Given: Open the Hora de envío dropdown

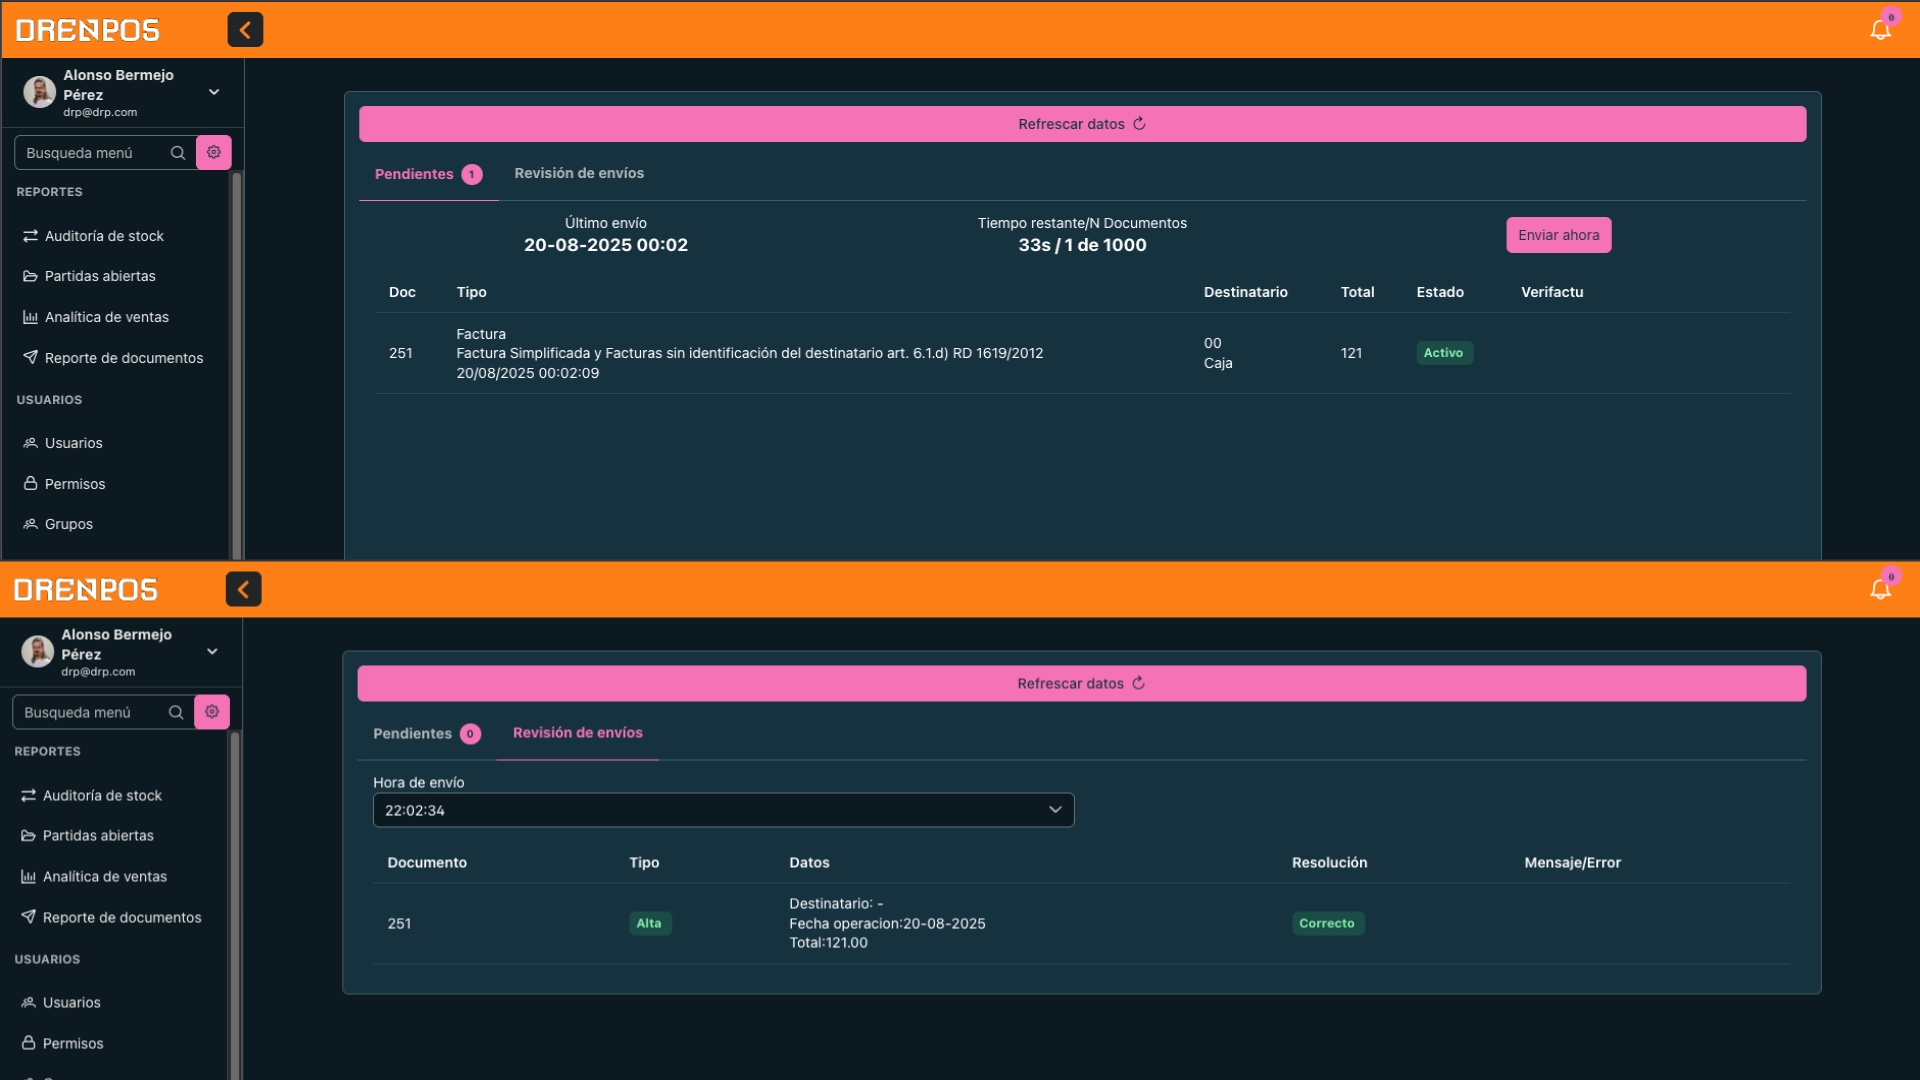Looking at the screenshot, I should point(723,810).
